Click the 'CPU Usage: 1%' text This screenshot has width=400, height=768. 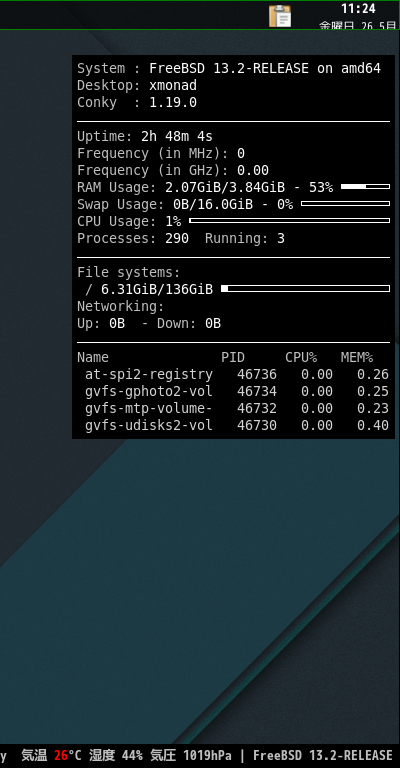[x=129, y=221]
